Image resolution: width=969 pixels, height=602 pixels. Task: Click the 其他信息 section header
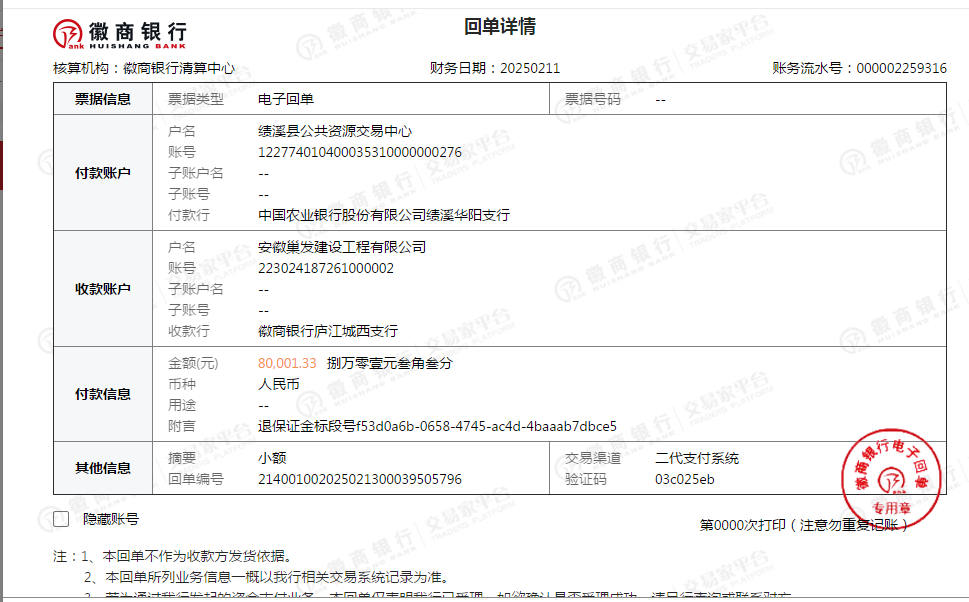pos(103,468)
